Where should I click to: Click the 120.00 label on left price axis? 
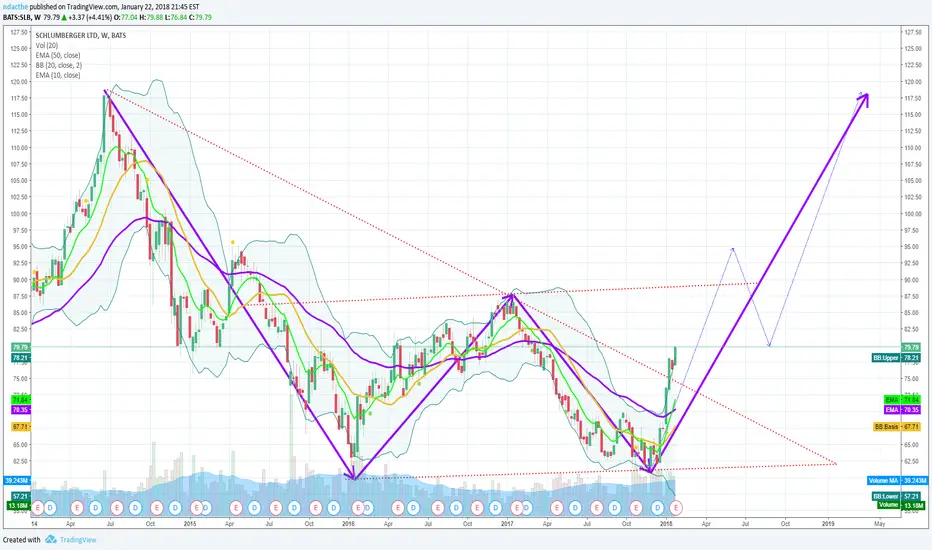(19, 81)
